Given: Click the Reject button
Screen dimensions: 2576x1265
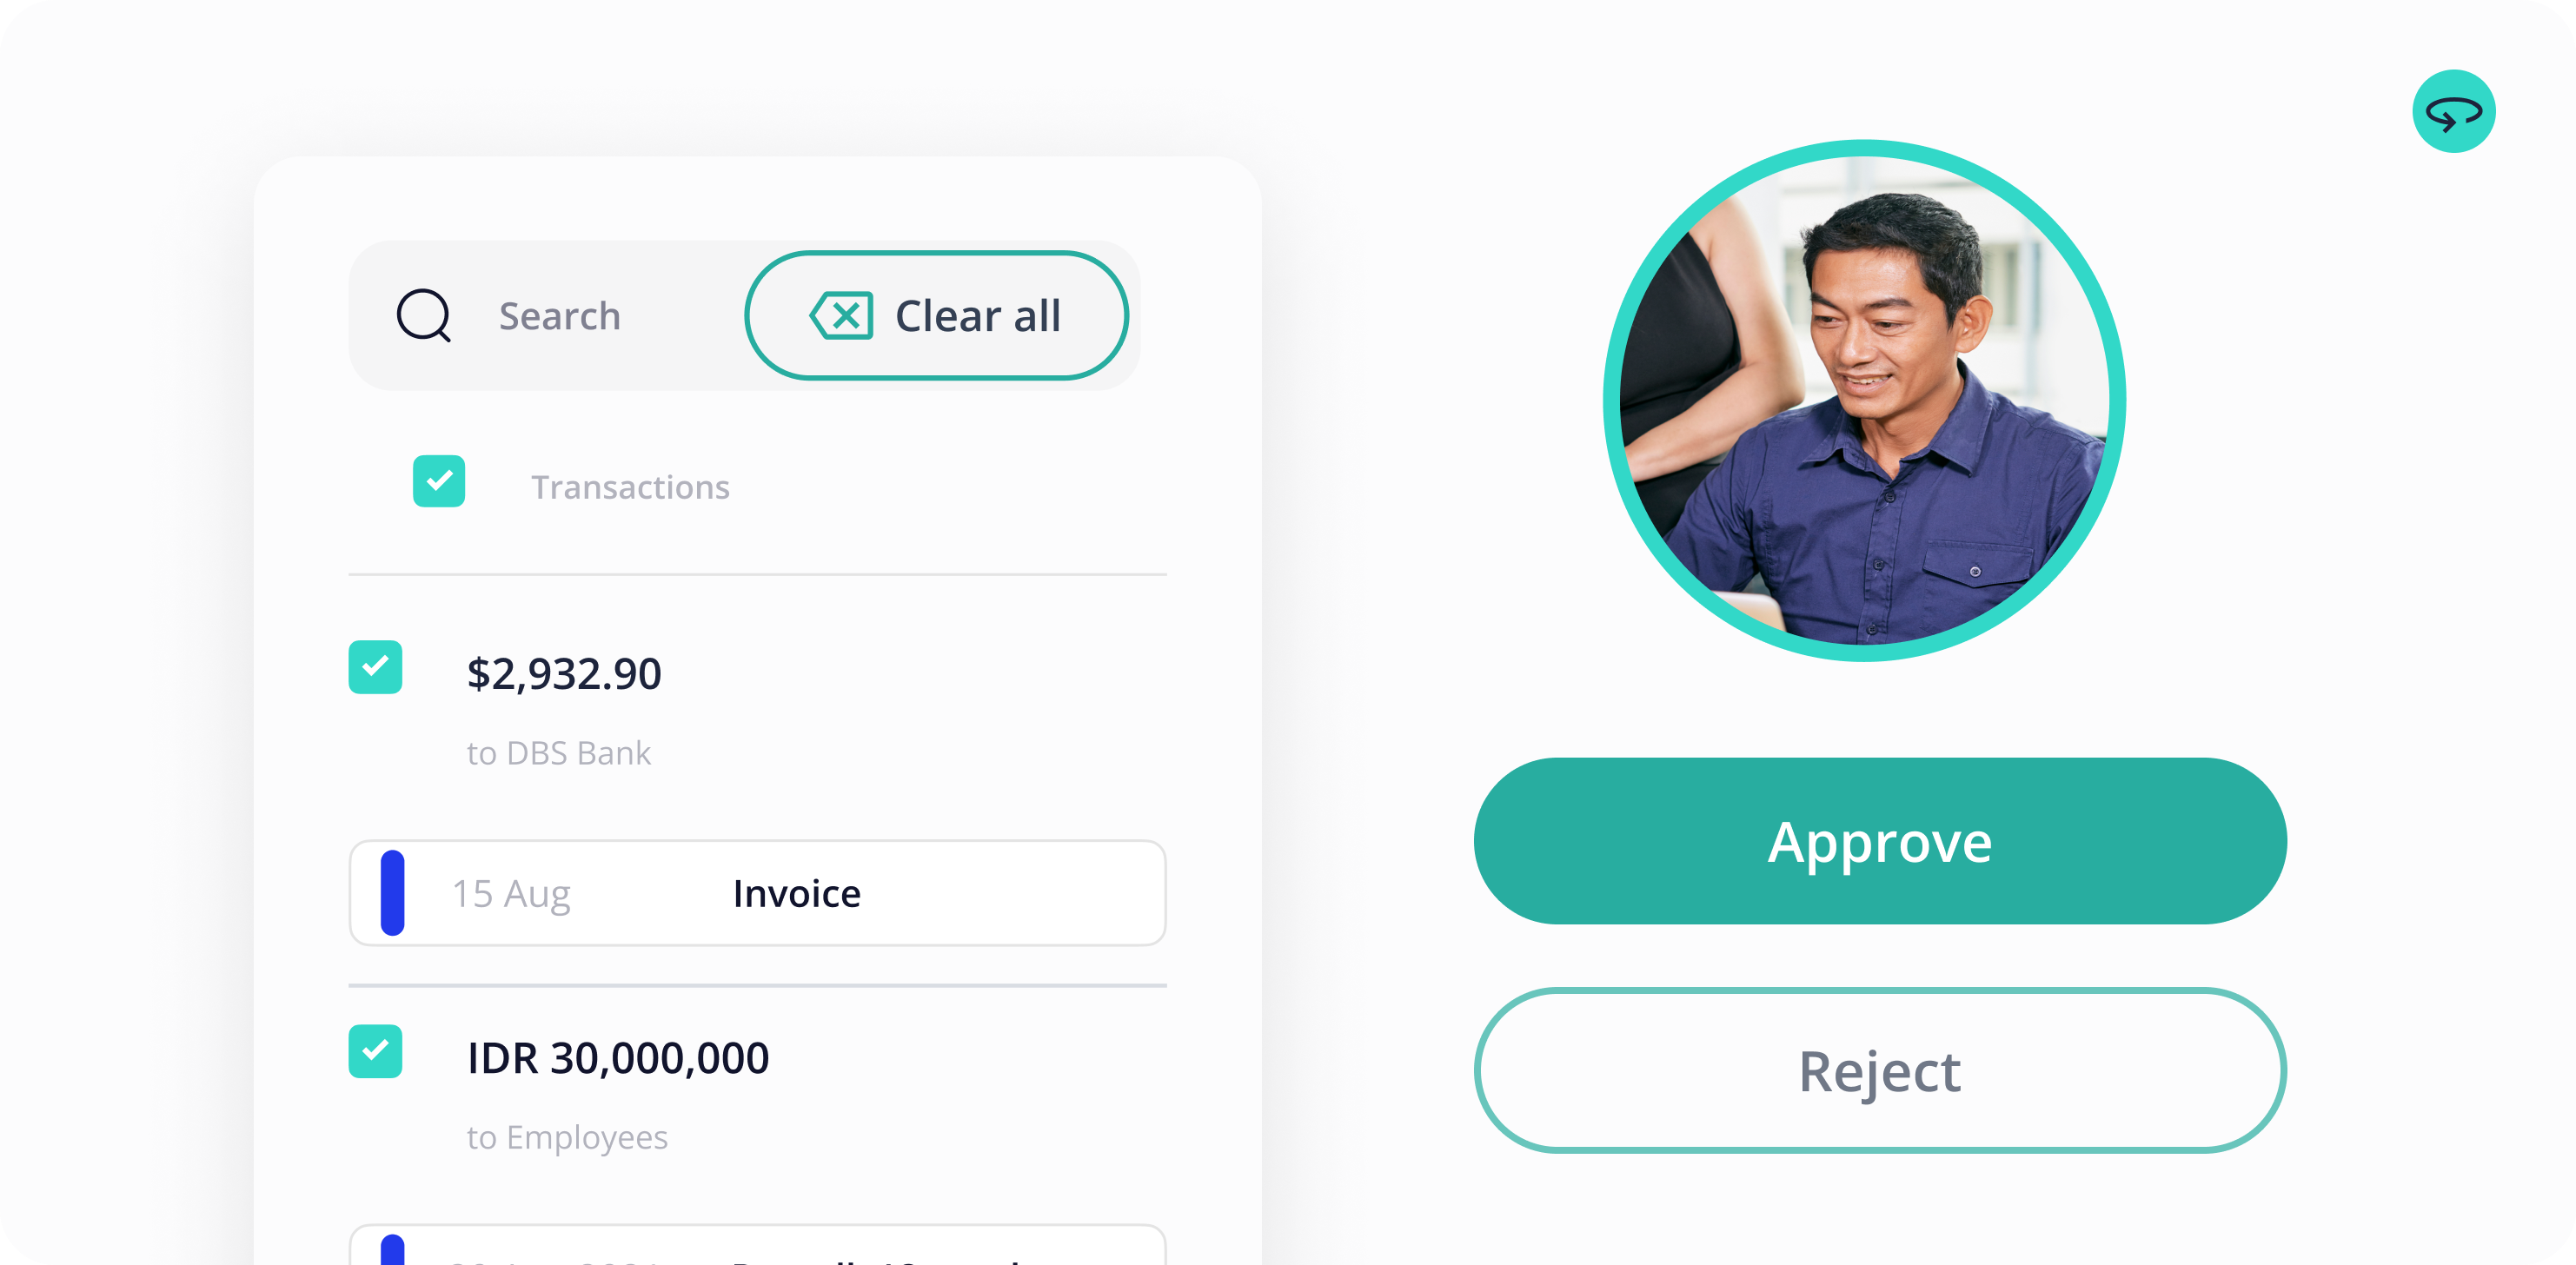Looking at the screenshot, I should 1879,1071.
